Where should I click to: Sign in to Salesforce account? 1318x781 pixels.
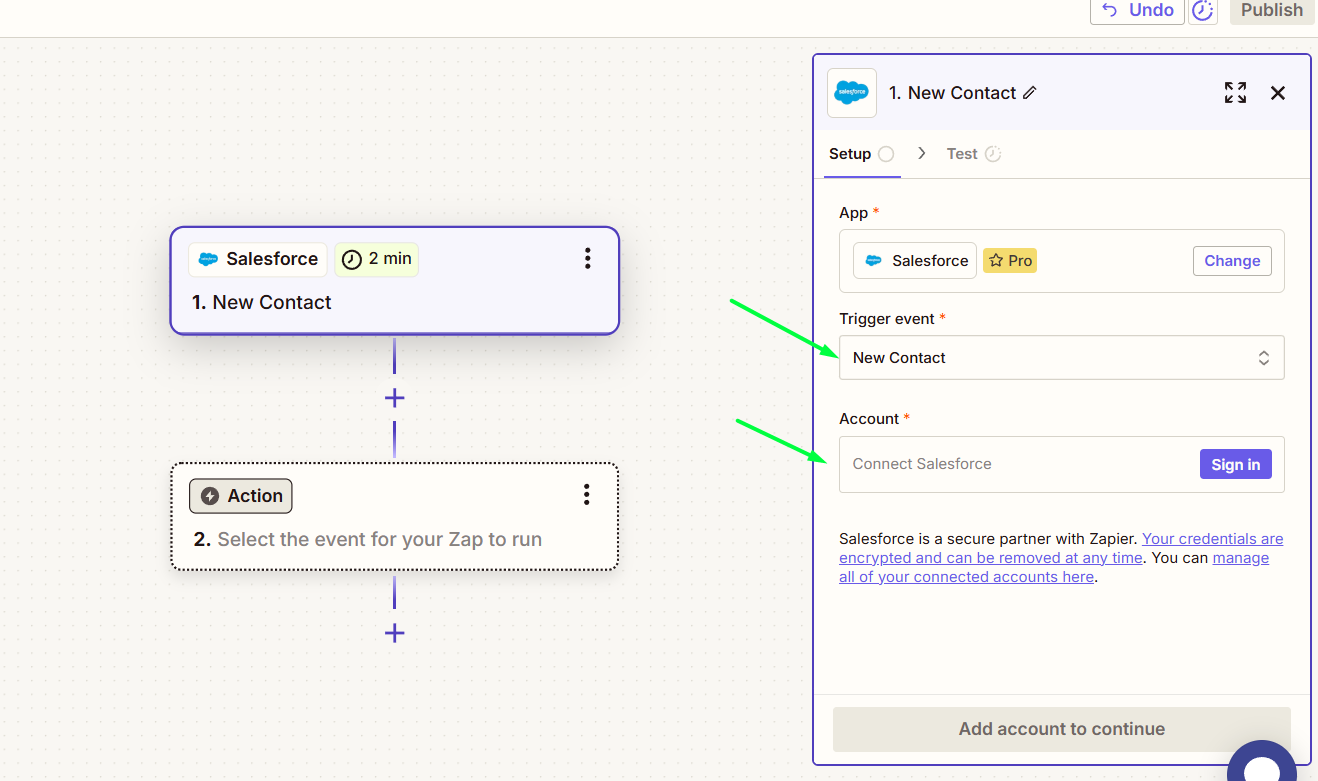[1235, 464]
